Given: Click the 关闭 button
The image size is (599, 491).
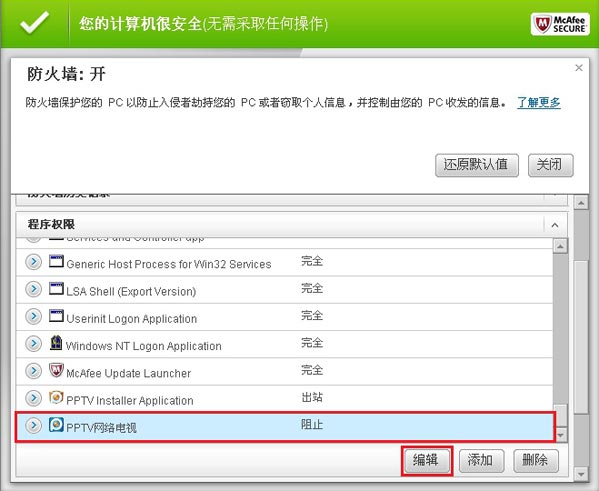Looking at the screenshot, I should tap(550, 165).
